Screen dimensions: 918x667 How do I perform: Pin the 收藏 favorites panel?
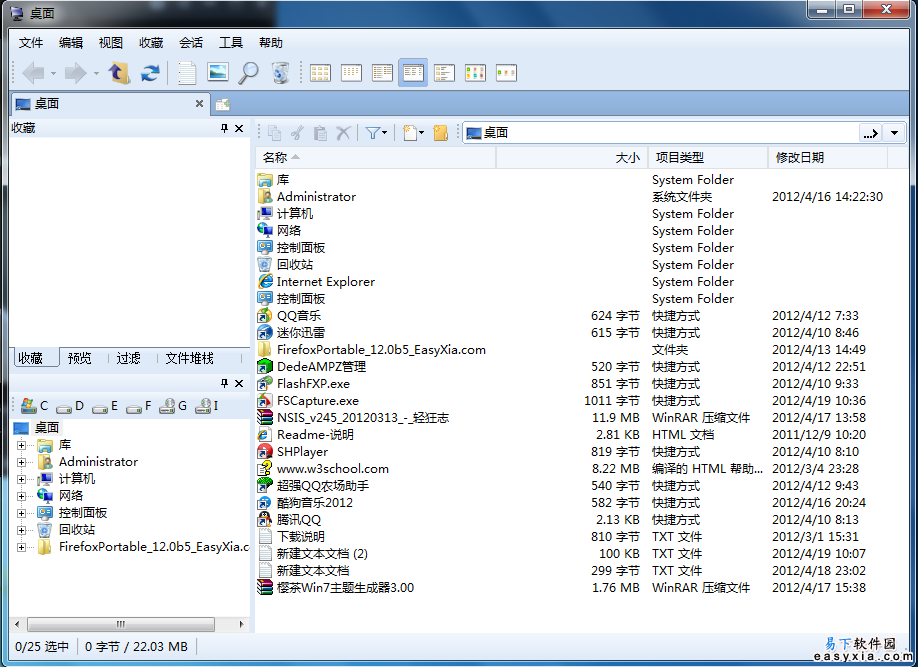coord(225,128)
